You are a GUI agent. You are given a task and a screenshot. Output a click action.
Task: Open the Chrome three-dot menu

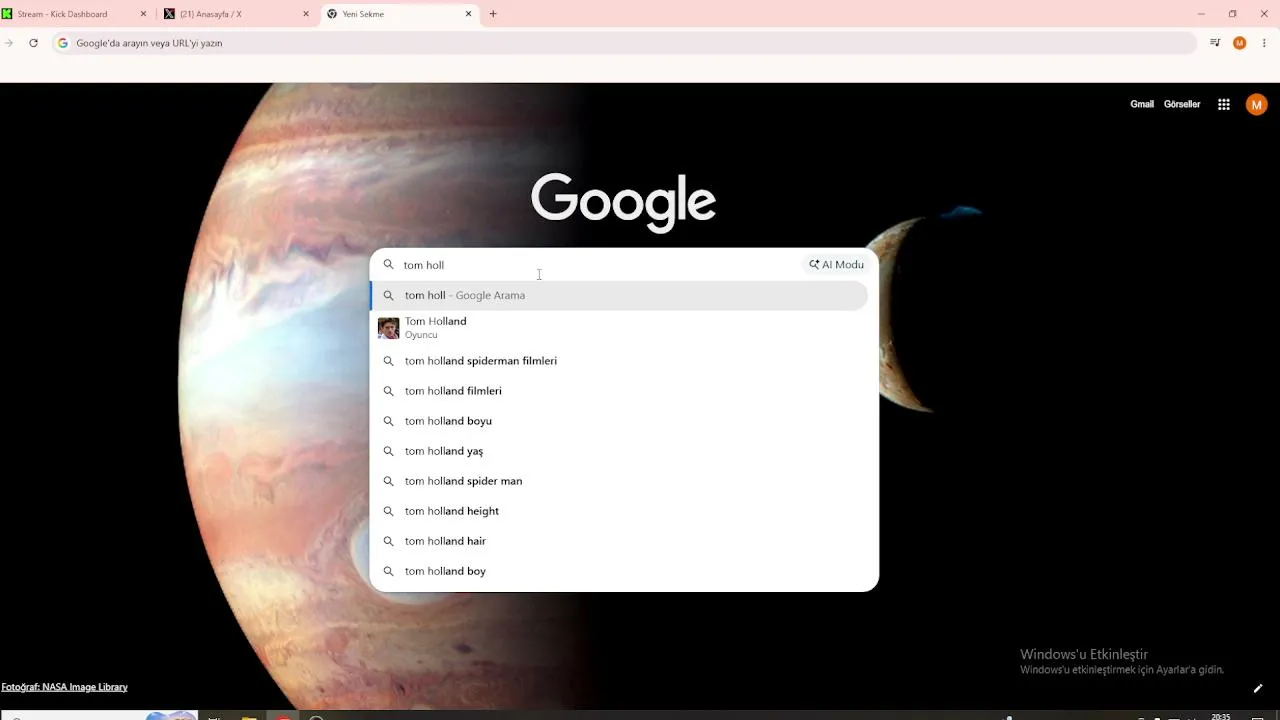(1264, 43)
